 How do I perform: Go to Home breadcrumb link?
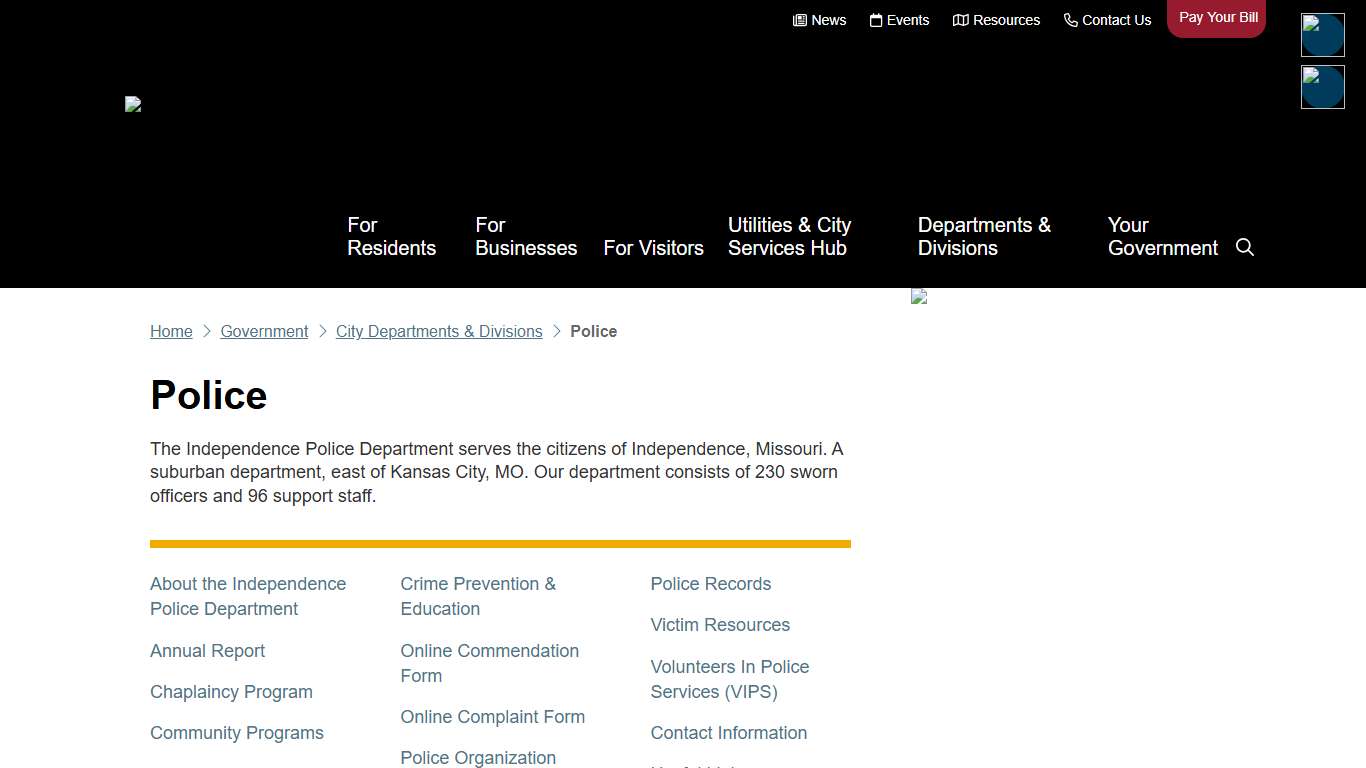(x=171, y=331)
